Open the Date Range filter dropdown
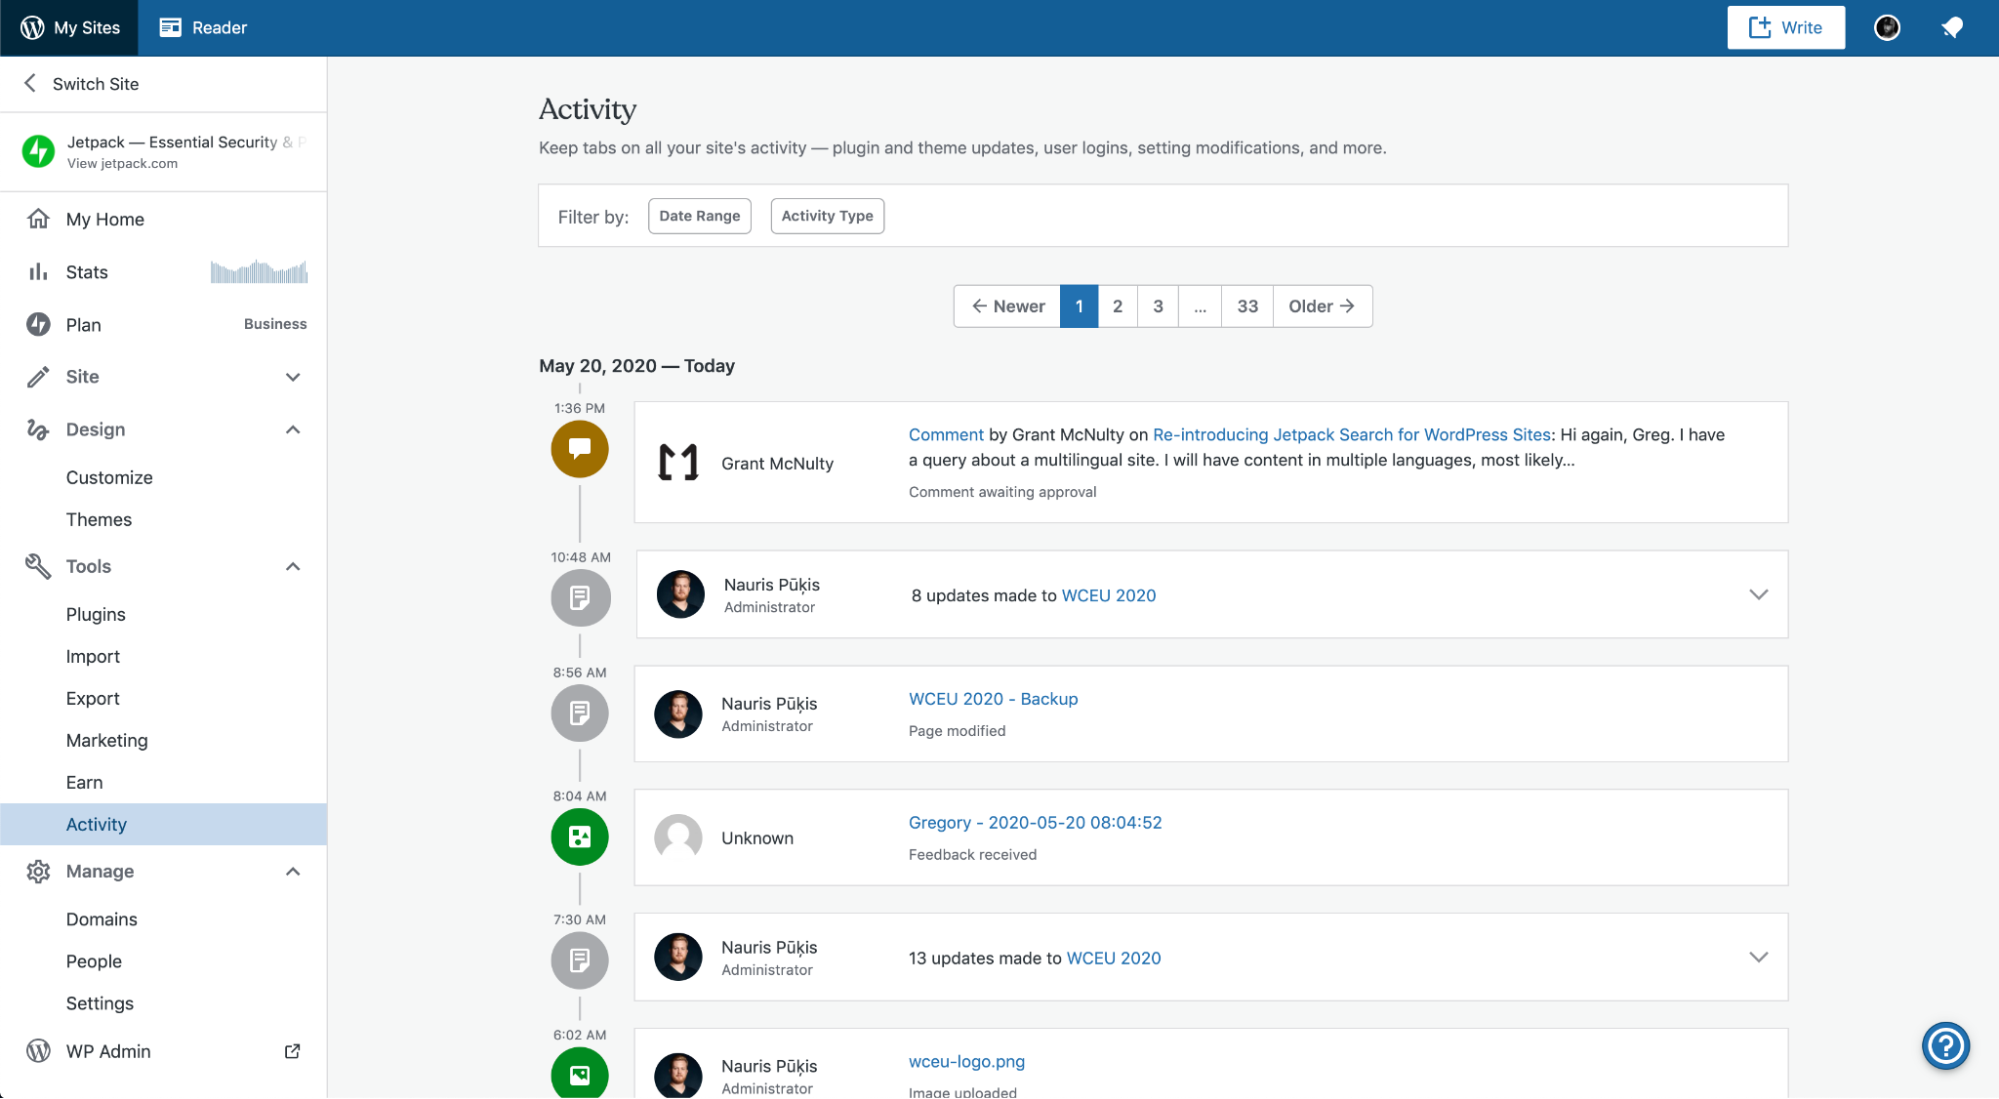Image resolution: width=1999 pixels, height=1099 pixels. pos(700,215)
